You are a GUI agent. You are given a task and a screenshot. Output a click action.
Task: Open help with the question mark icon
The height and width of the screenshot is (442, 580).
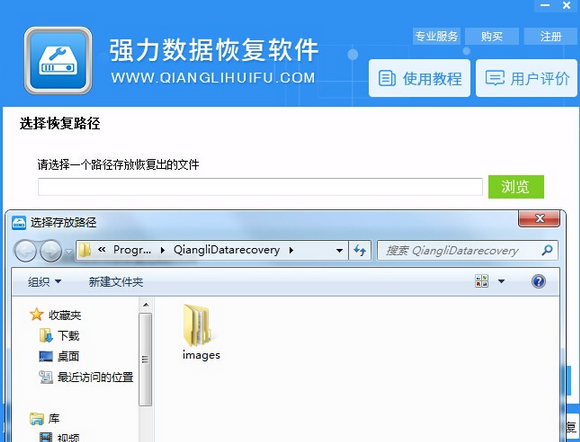click(539, 281)
